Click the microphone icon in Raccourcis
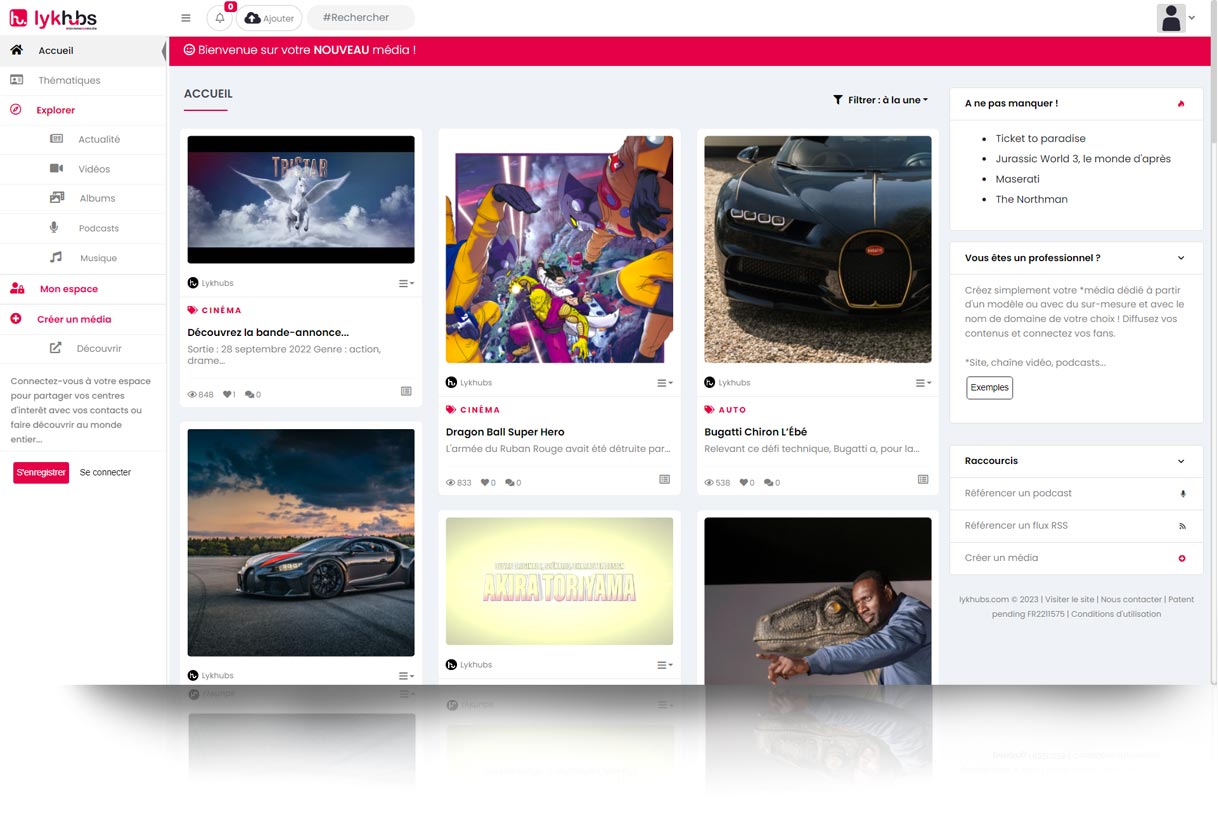The height and width of the screenshot is (834, 1218). 1182,494
